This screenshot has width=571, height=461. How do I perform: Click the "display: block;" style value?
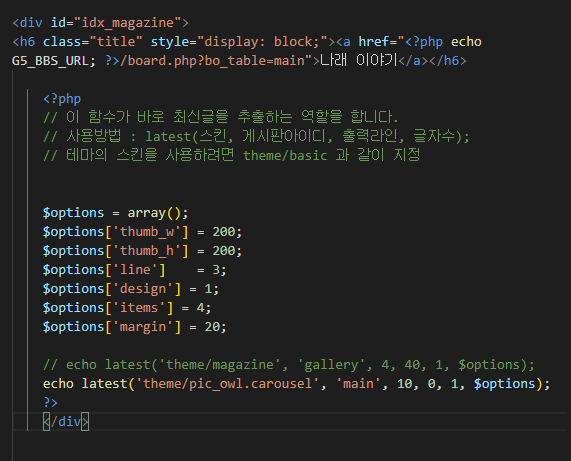pyautogui.click(x=262, y=42)
